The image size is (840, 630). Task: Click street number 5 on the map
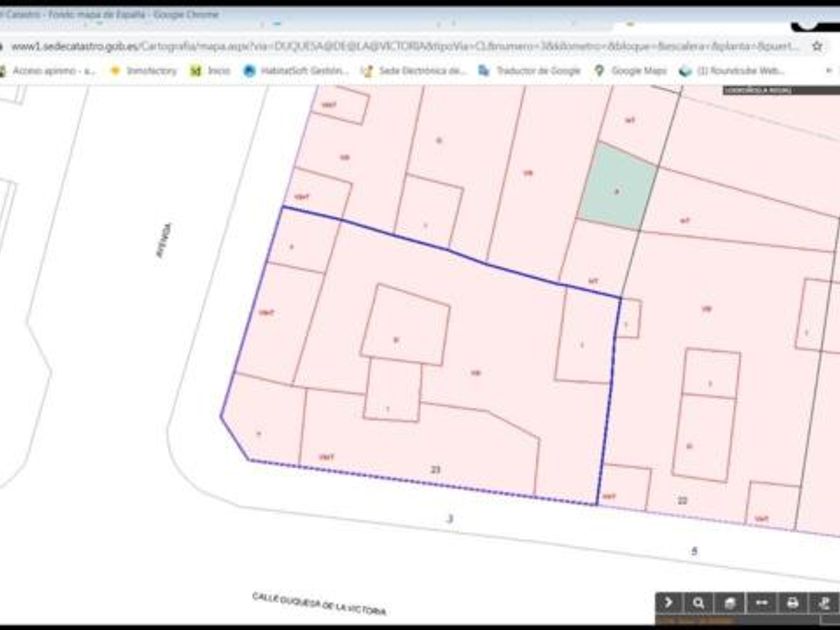click(x=694, y=551)
